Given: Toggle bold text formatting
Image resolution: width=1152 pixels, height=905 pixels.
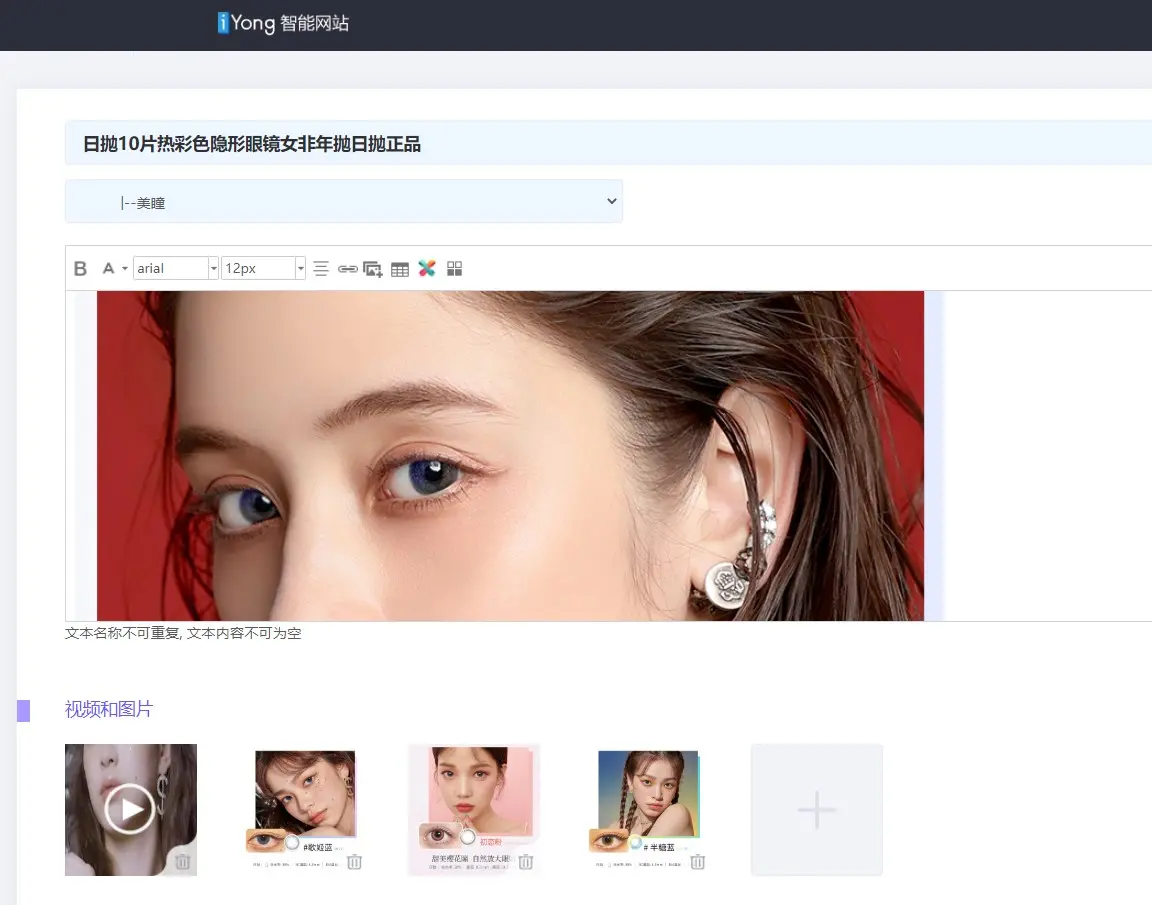Looking at the screenshot, I should pos(80,268).
